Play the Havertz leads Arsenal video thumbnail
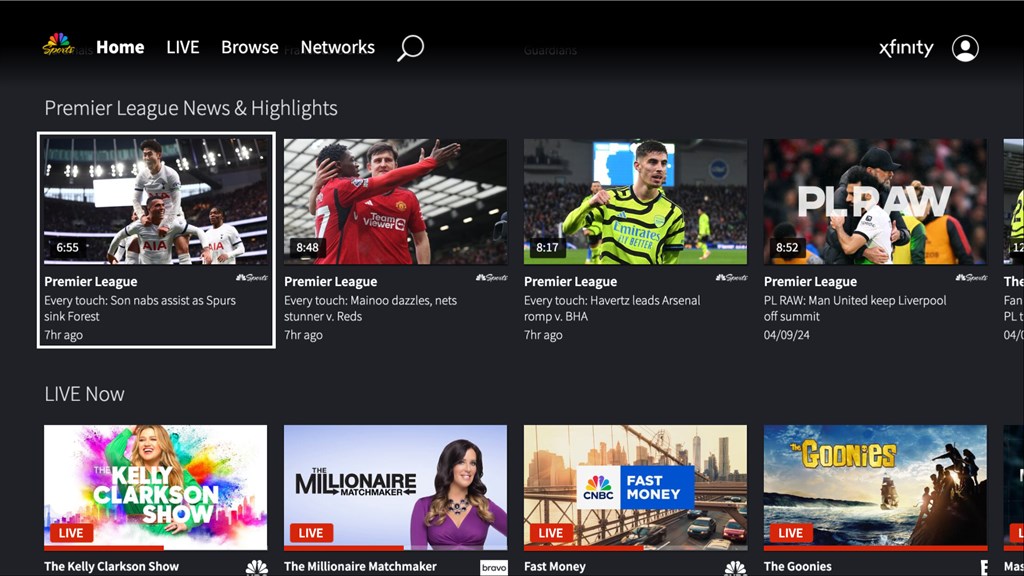Viewport: 1024px width, 576px height. click(x=635, y=201)
